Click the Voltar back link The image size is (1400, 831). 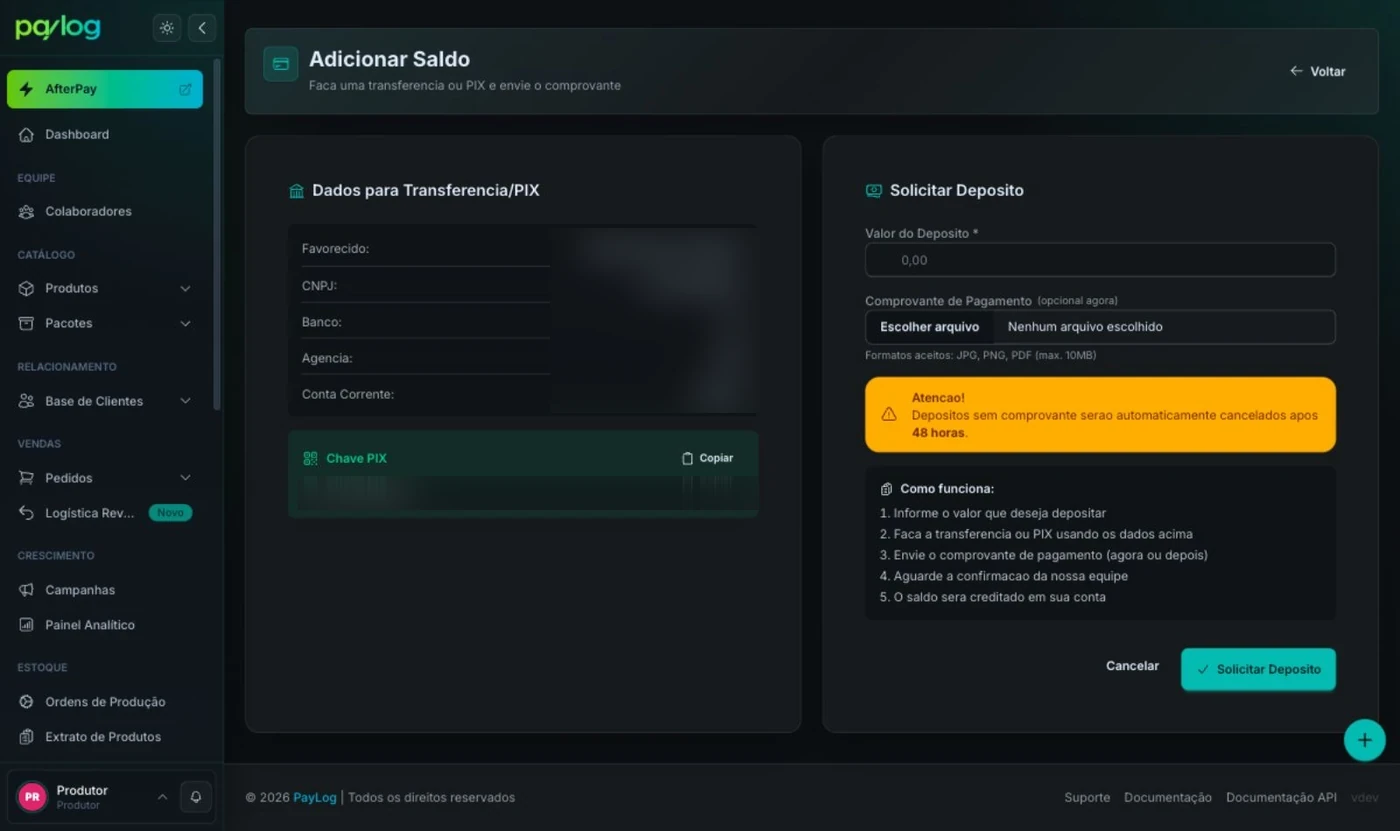(x=1318, y=71)
